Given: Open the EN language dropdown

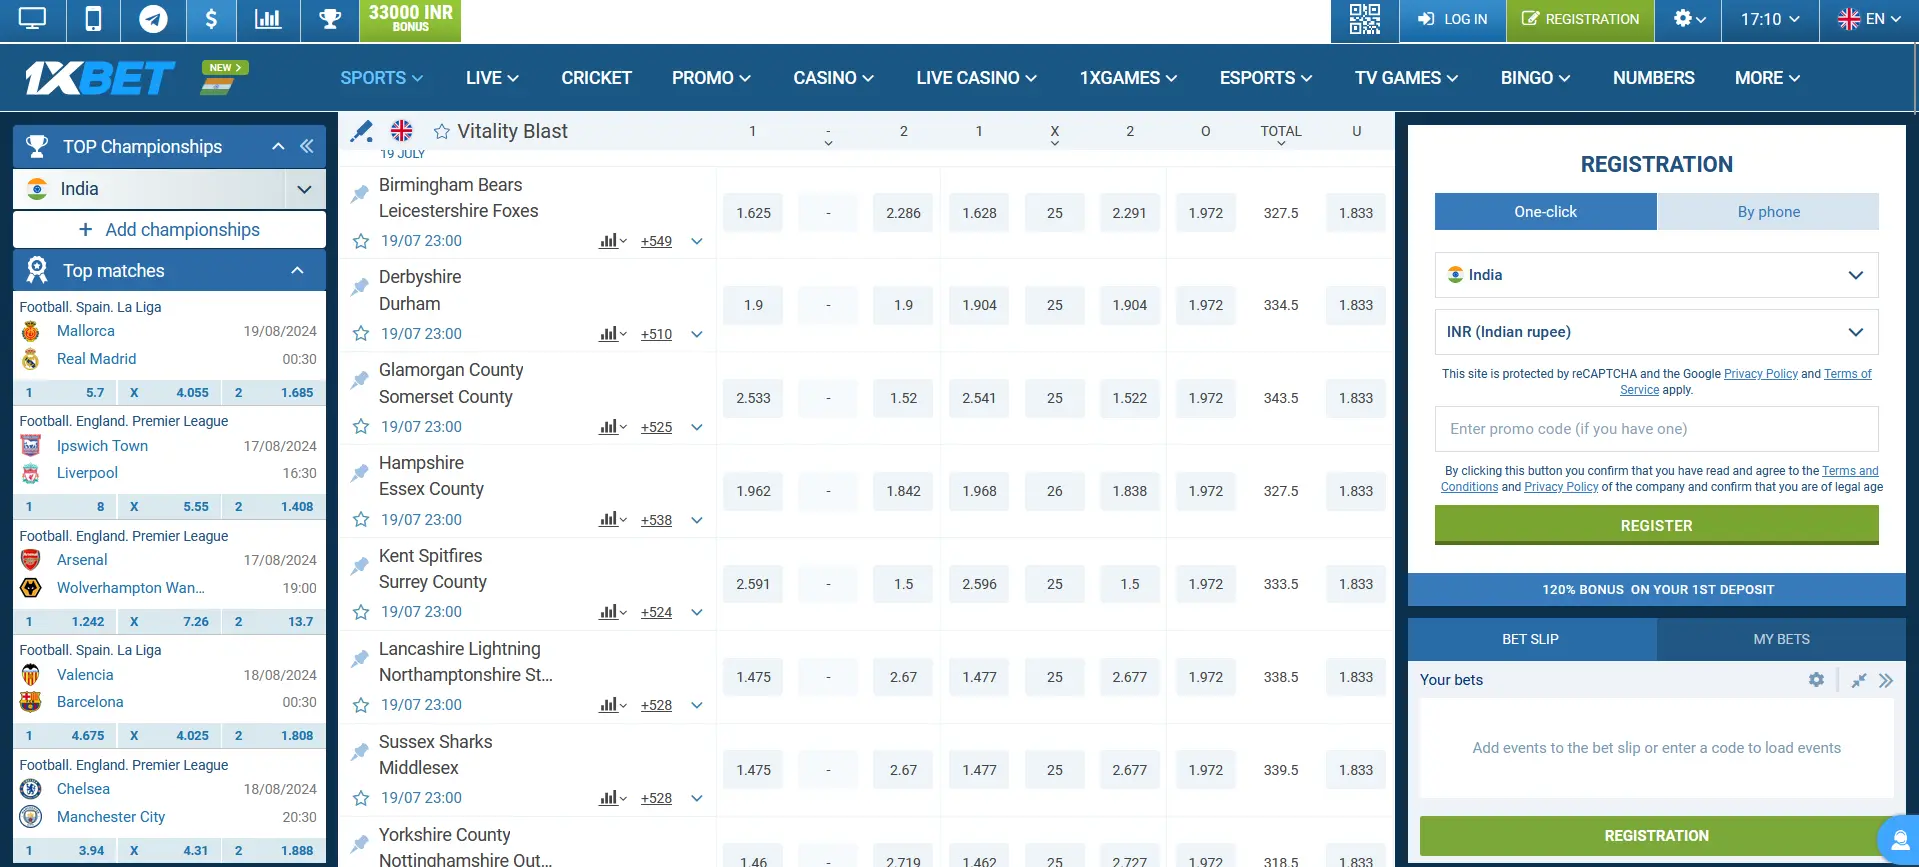Looking at the screenshot, I should (x=1868, y=19).
